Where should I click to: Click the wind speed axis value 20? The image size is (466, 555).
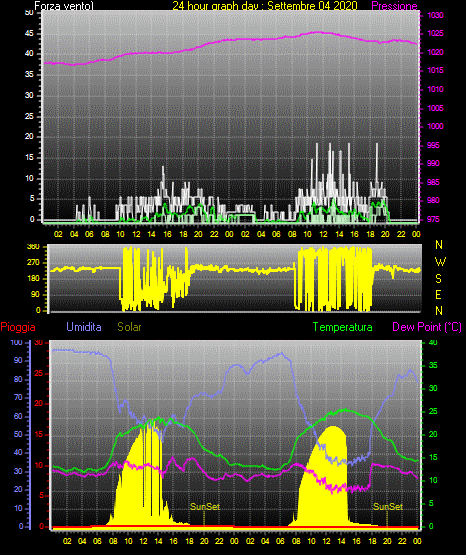29,137
